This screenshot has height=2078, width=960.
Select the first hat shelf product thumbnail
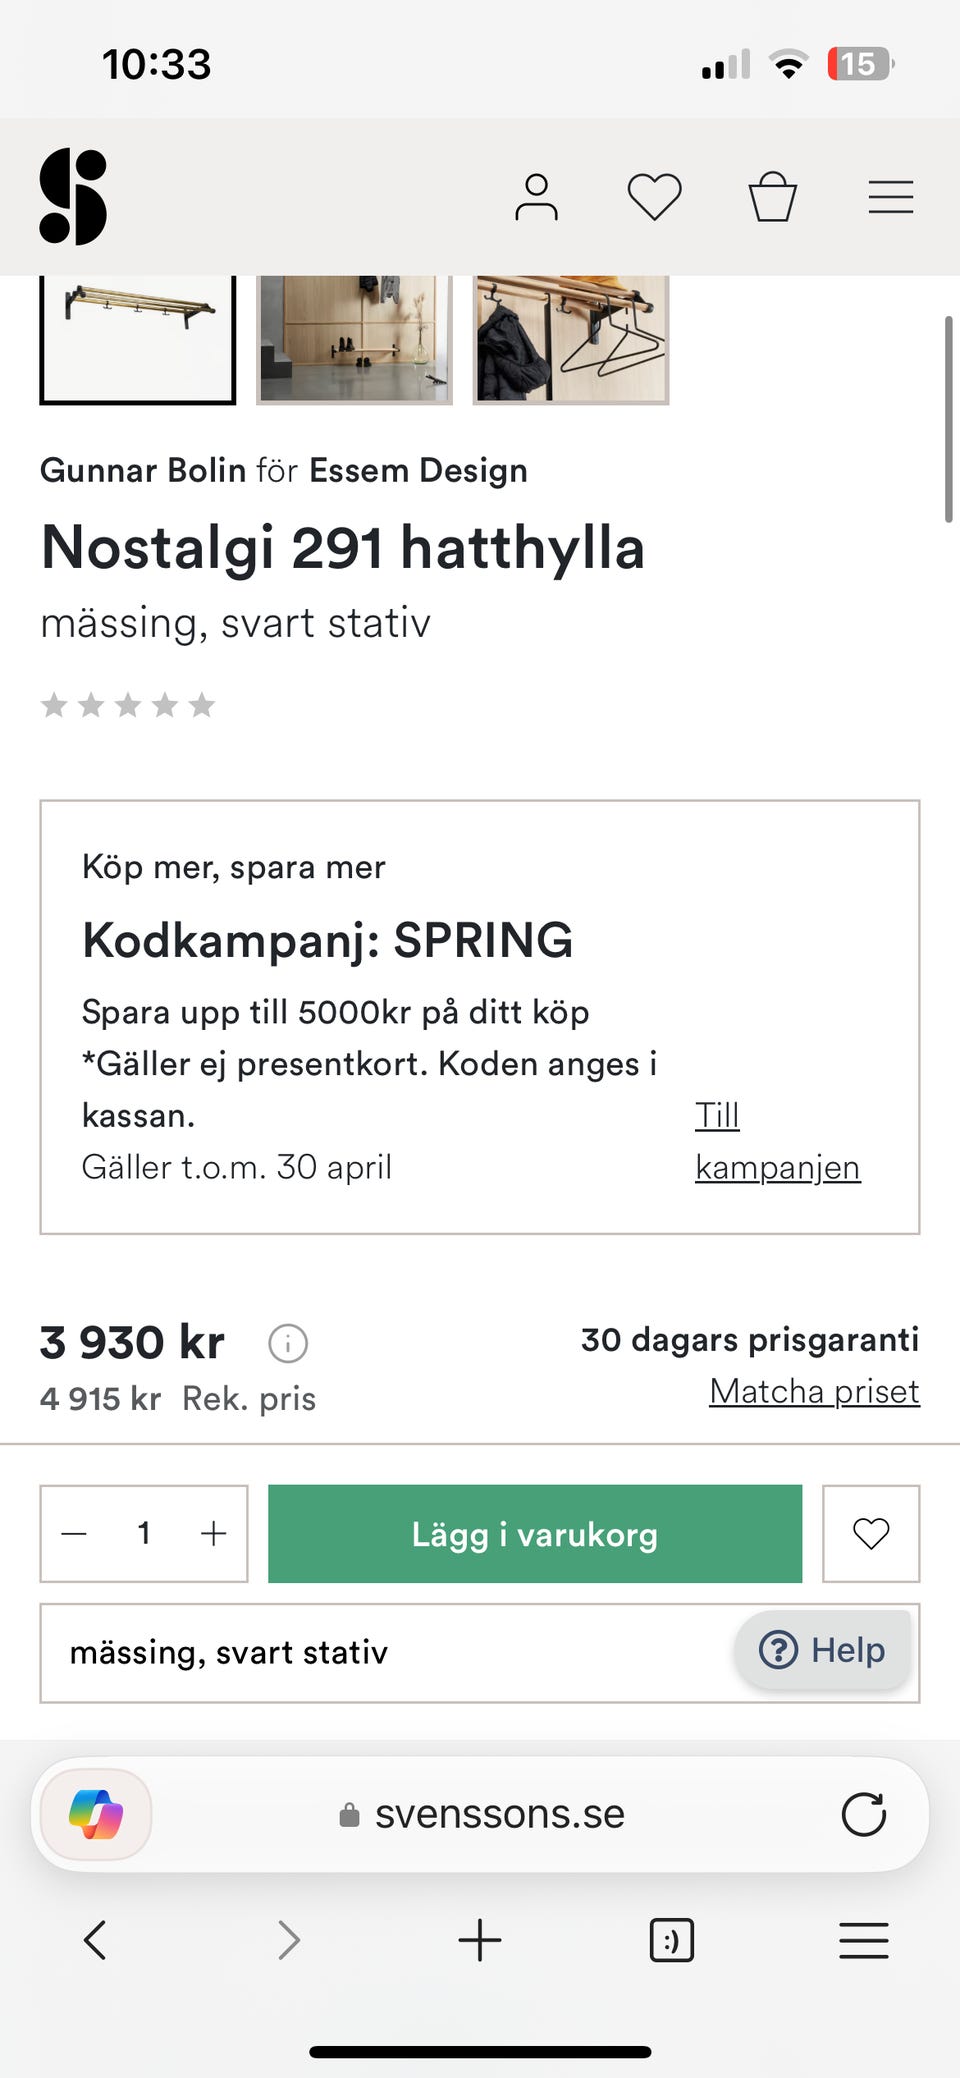[x=138, y=338]
